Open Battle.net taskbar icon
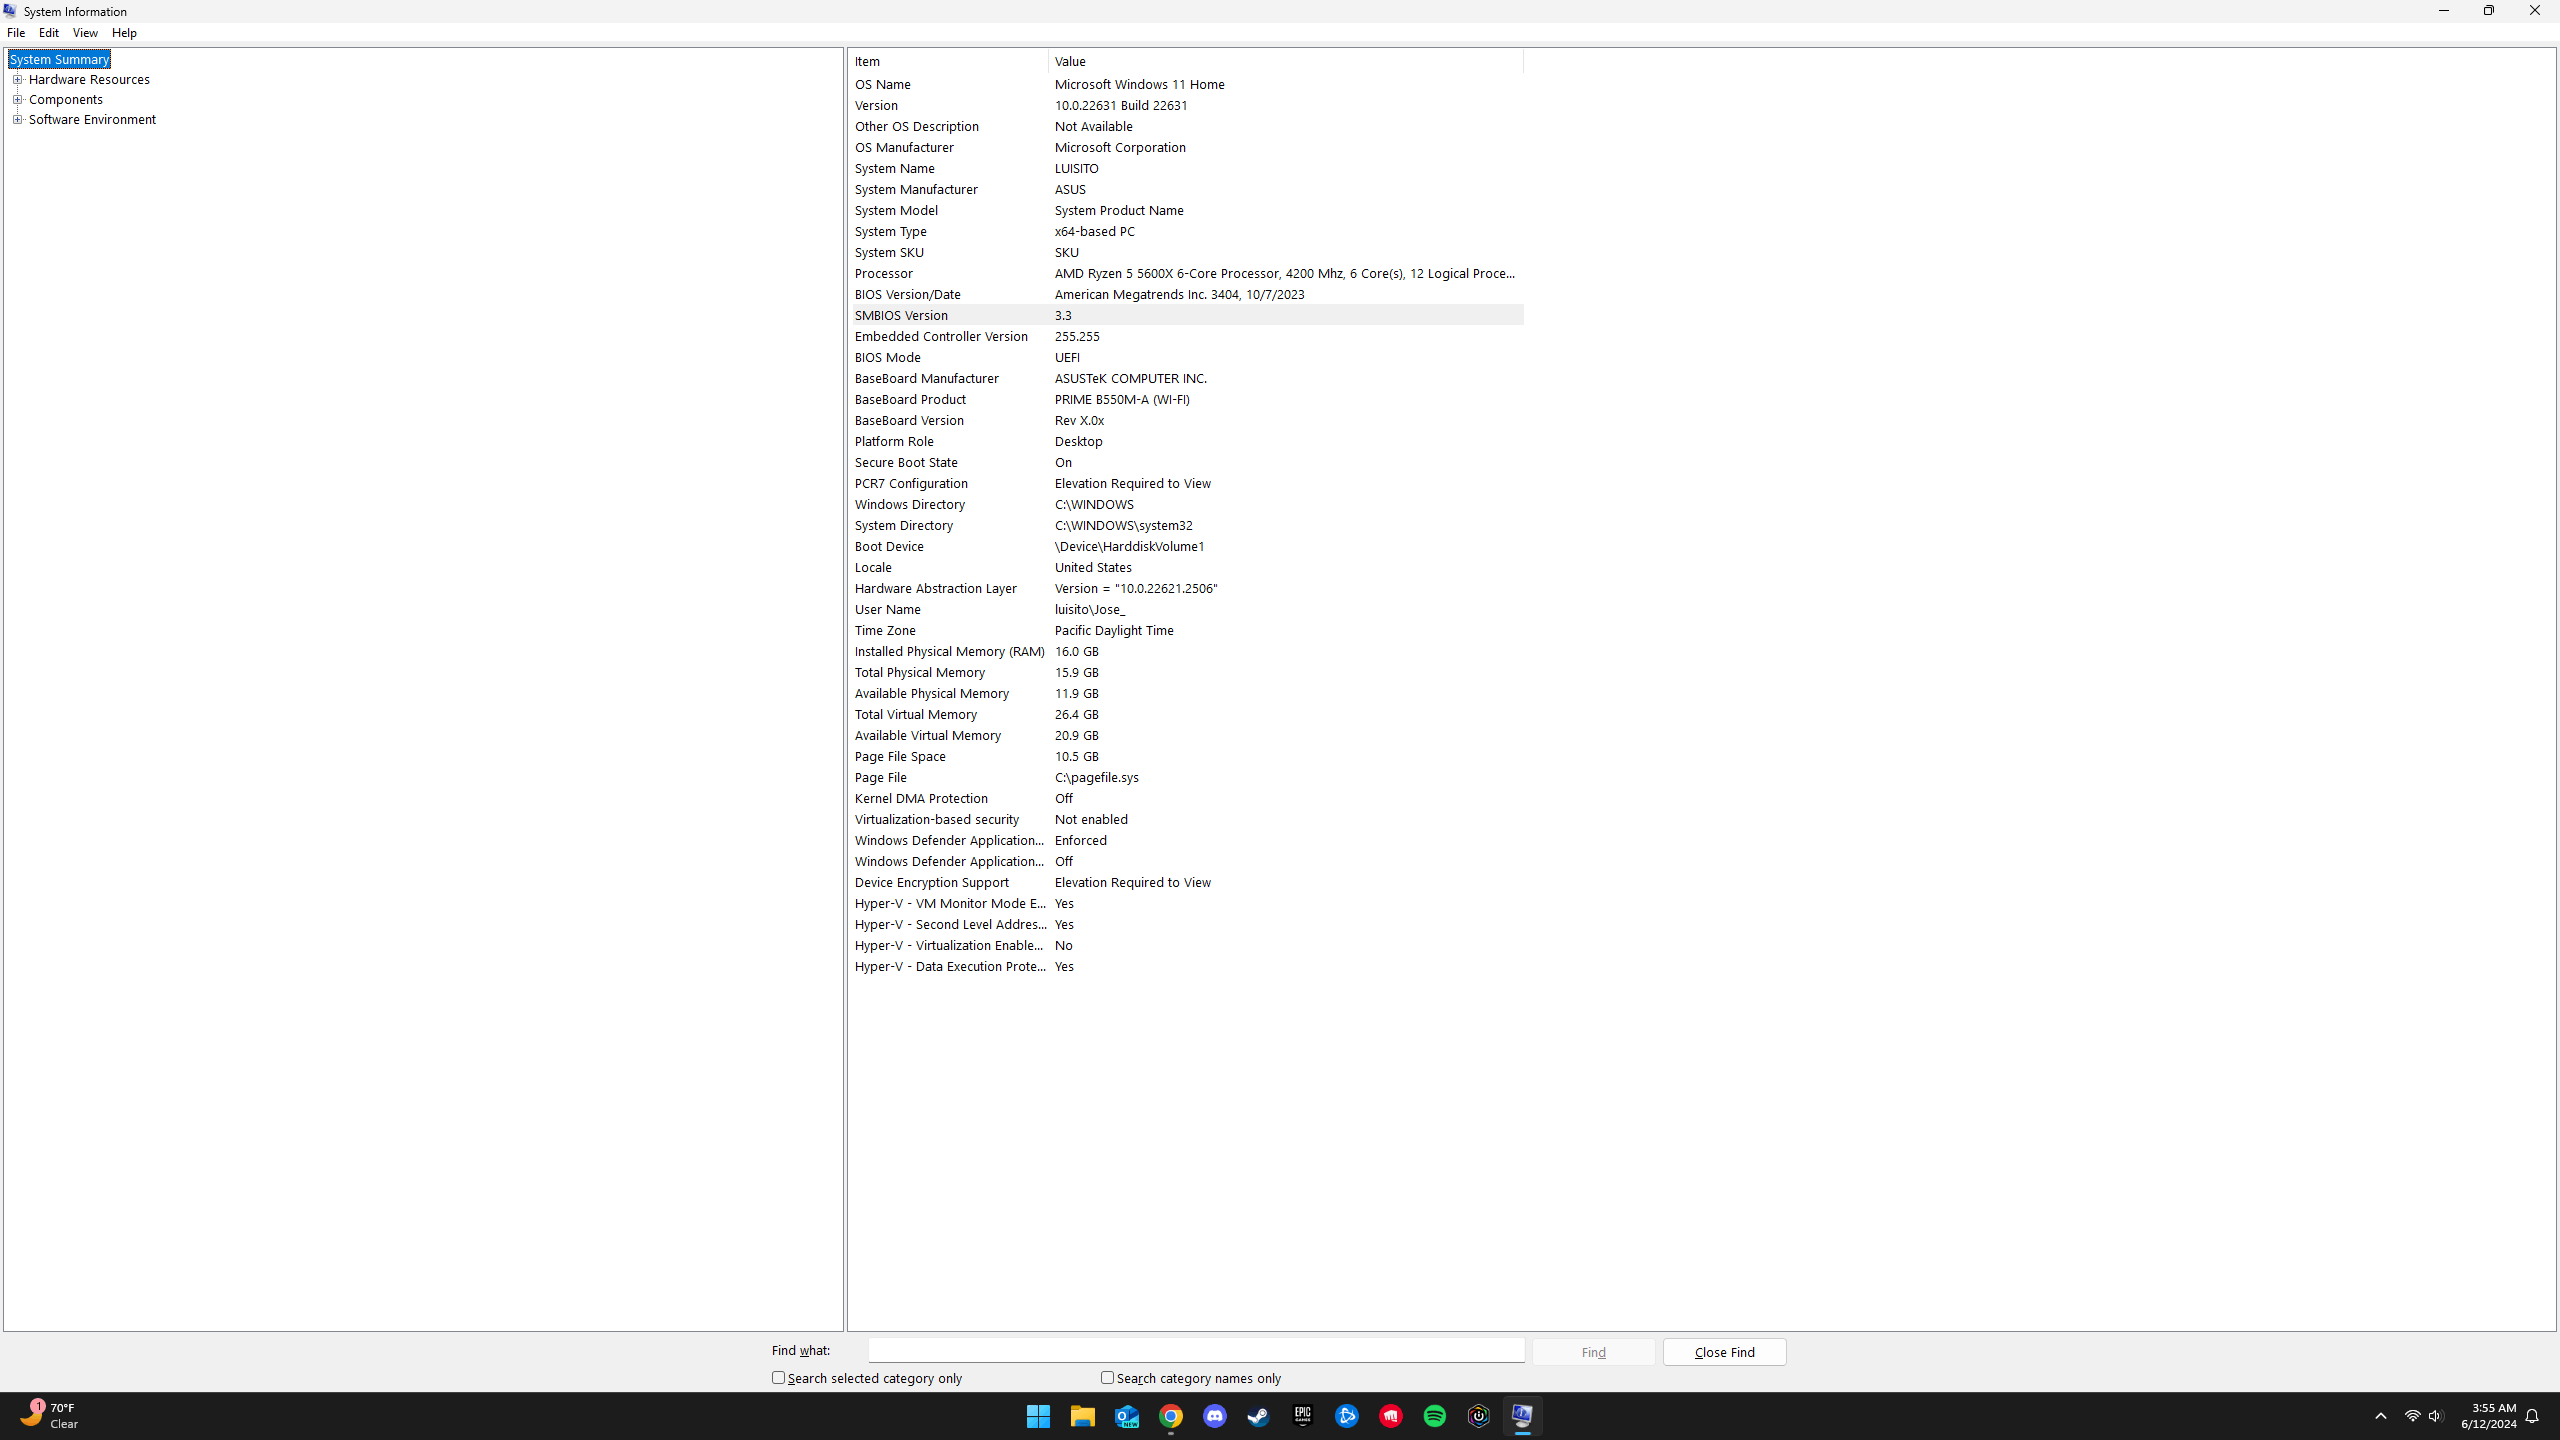This screenshot has height=1440, width=2560. [x=1346, y=1416]
